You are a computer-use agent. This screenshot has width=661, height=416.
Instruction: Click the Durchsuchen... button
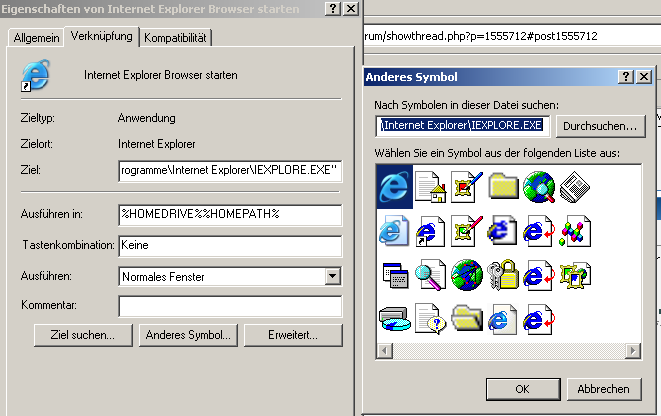[600, 126]
